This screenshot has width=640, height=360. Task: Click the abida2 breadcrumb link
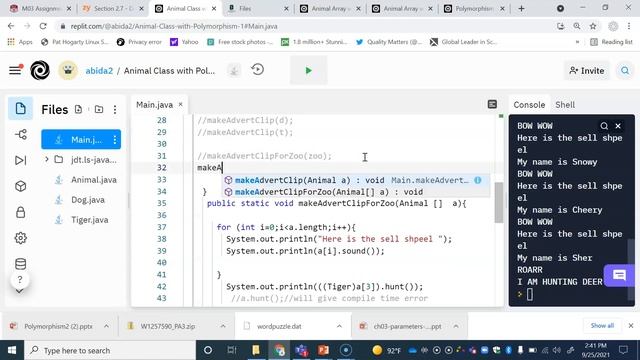click(x=99, y=71)
